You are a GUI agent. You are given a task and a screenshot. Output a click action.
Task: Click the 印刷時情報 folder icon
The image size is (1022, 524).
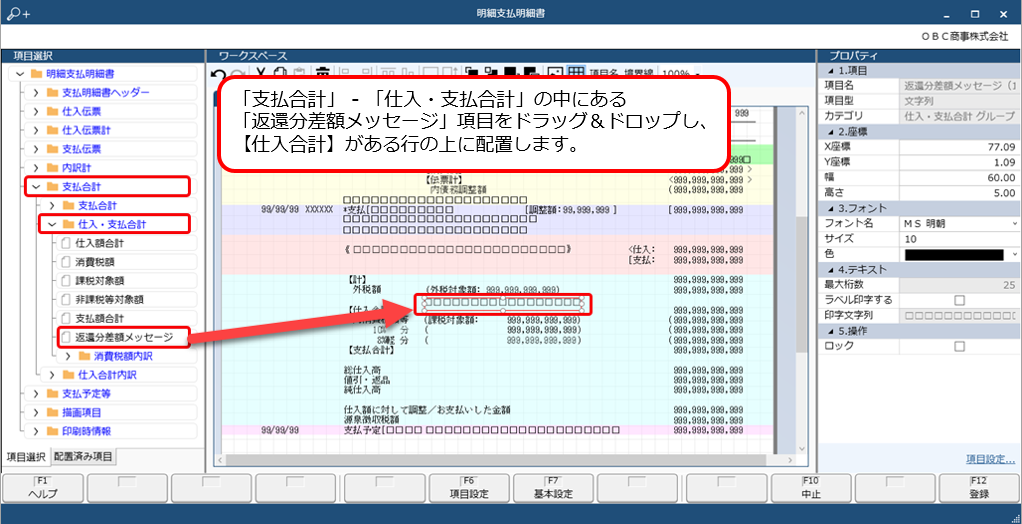pos(52,431)
